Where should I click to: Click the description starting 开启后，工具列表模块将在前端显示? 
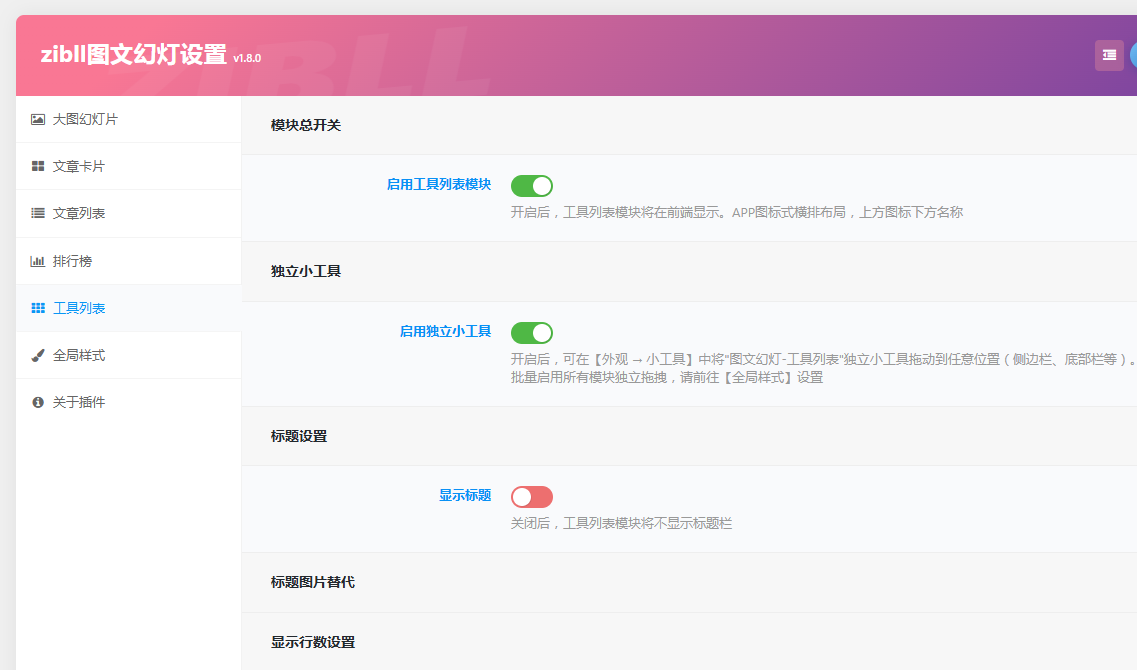(737, 212)
